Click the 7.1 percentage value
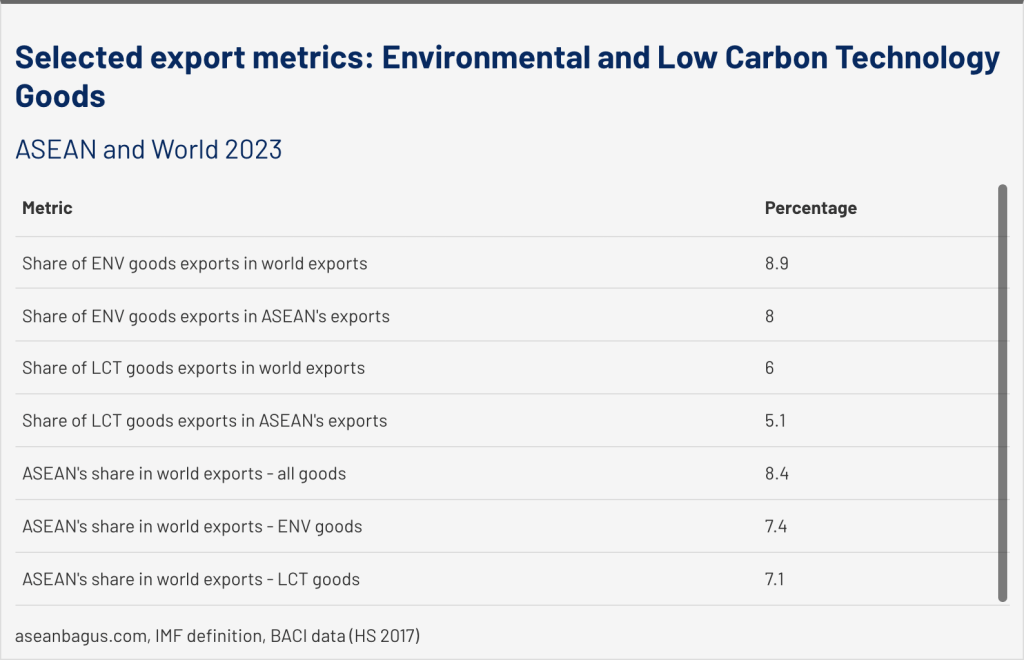Screen dimensions: 1024x660 (x=775, y=579)
